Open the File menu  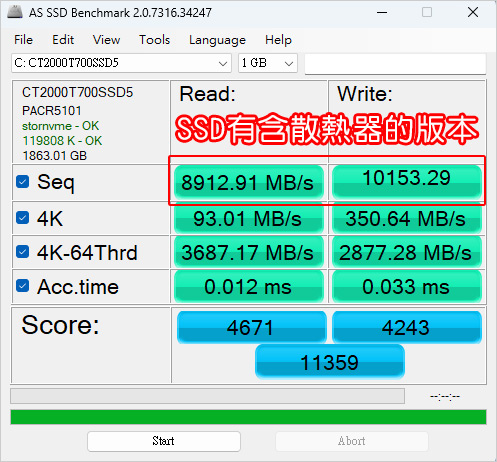coord(23,40)
